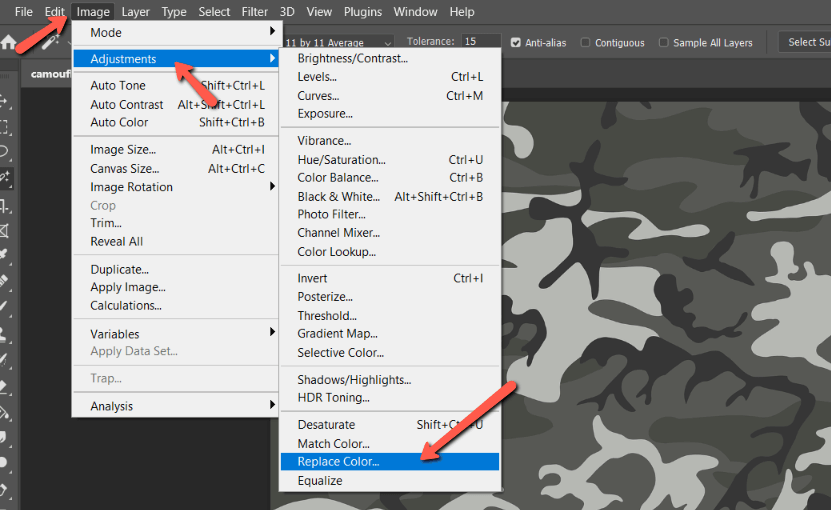Open the Filter menu
Viewport: 831px width, 510px height.
tap(255, 12)
